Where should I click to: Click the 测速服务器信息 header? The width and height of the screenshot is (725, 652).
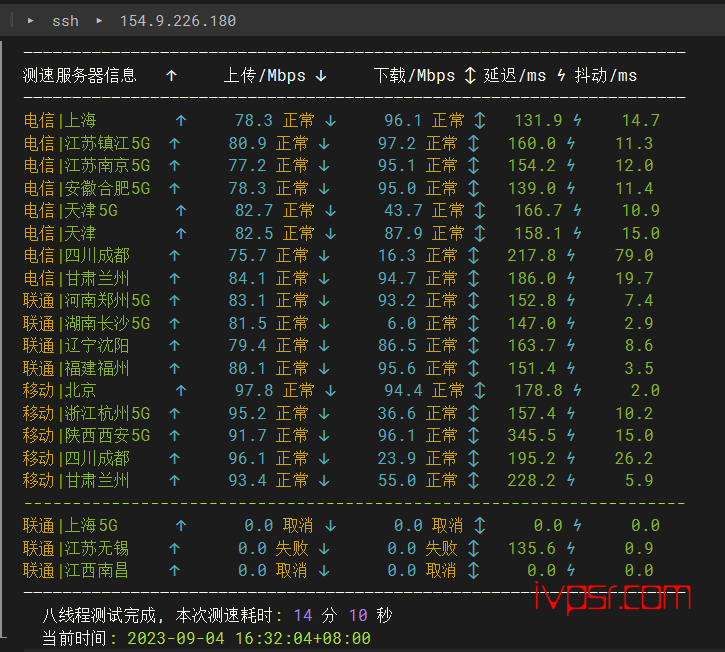tap(80, 75)
